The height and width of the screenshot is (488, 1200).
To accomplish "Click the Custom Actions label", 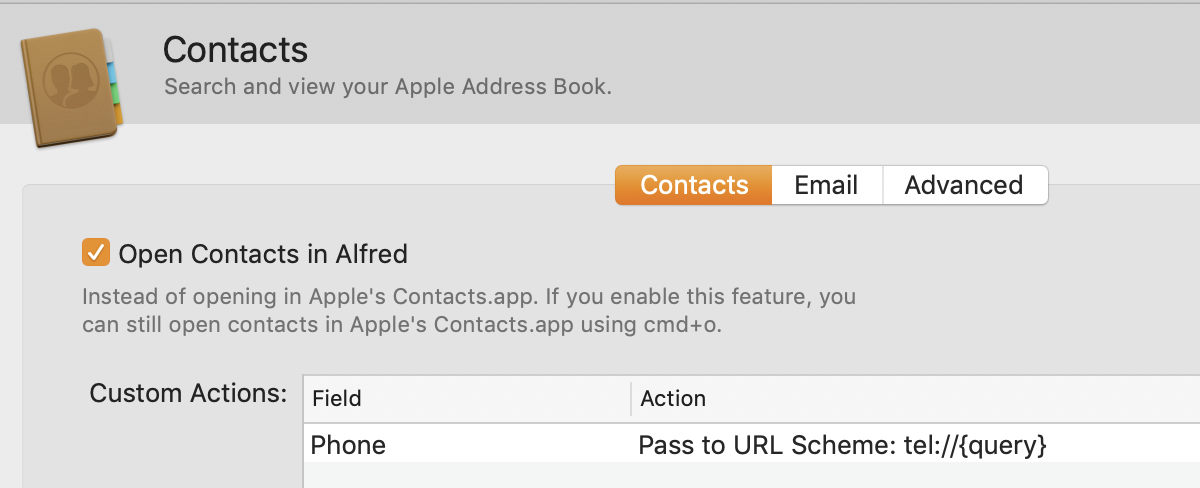I will pyautogui.click(x=188, y=393).
